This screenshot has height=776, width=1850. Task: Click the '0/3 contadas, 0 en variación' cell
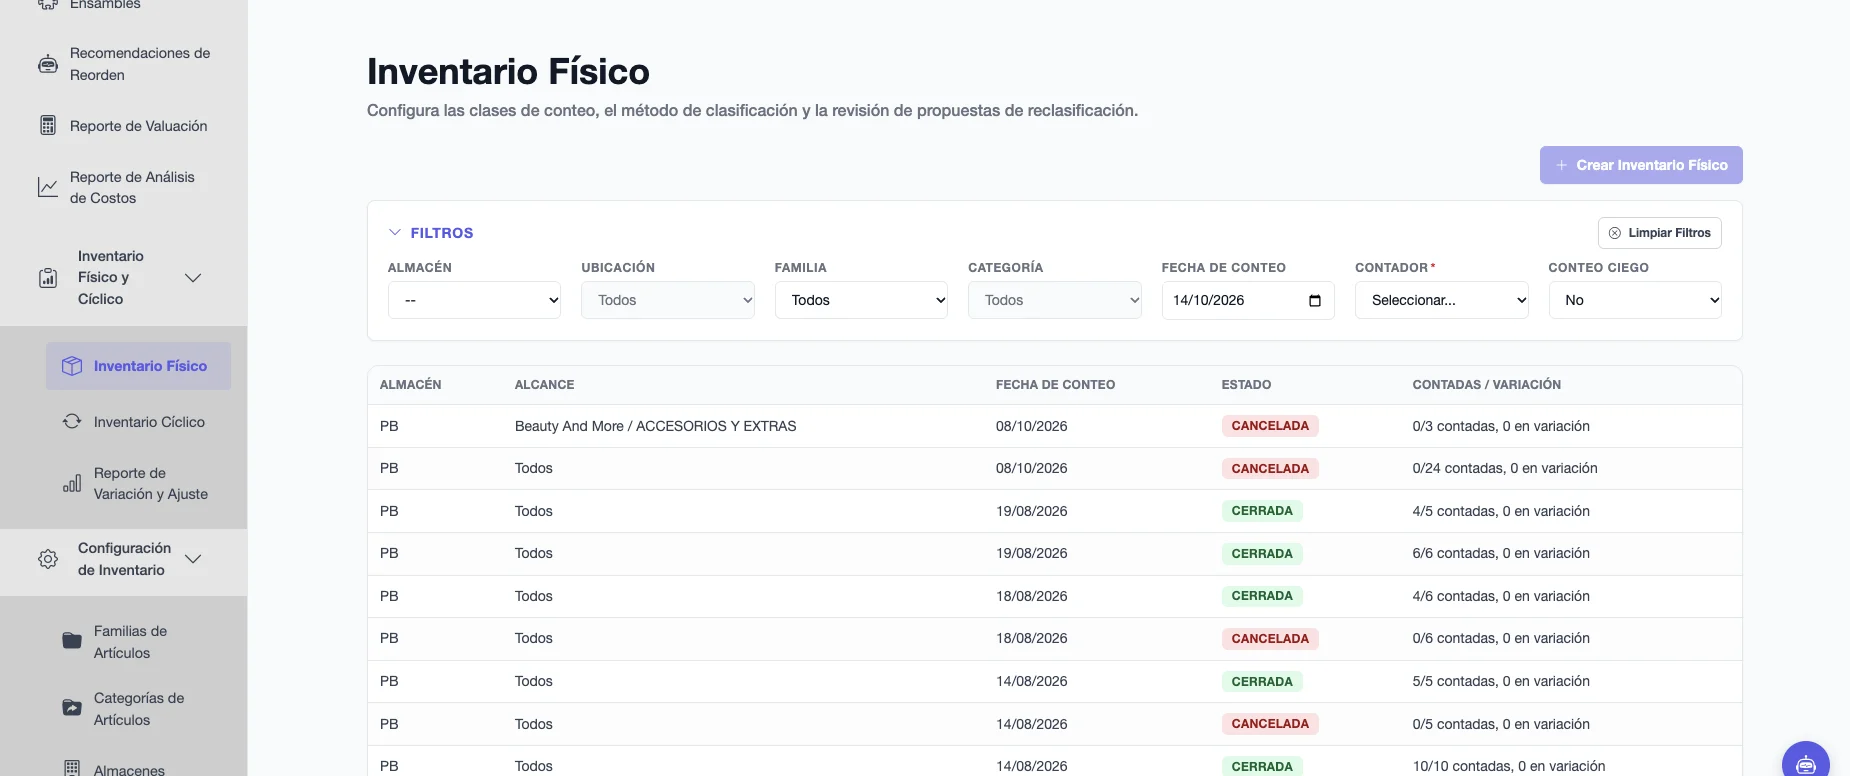(x=1501, y=426)
